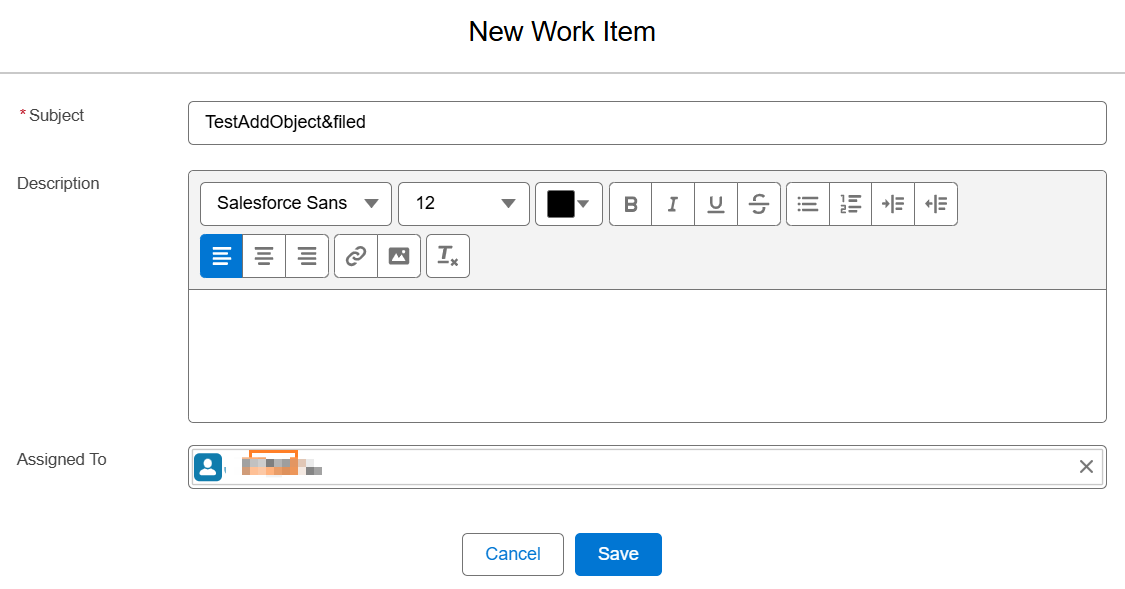This screenshot has height=589, width=1125.
Task: Open the font size 12 dropdown
Action: point(464,204)
